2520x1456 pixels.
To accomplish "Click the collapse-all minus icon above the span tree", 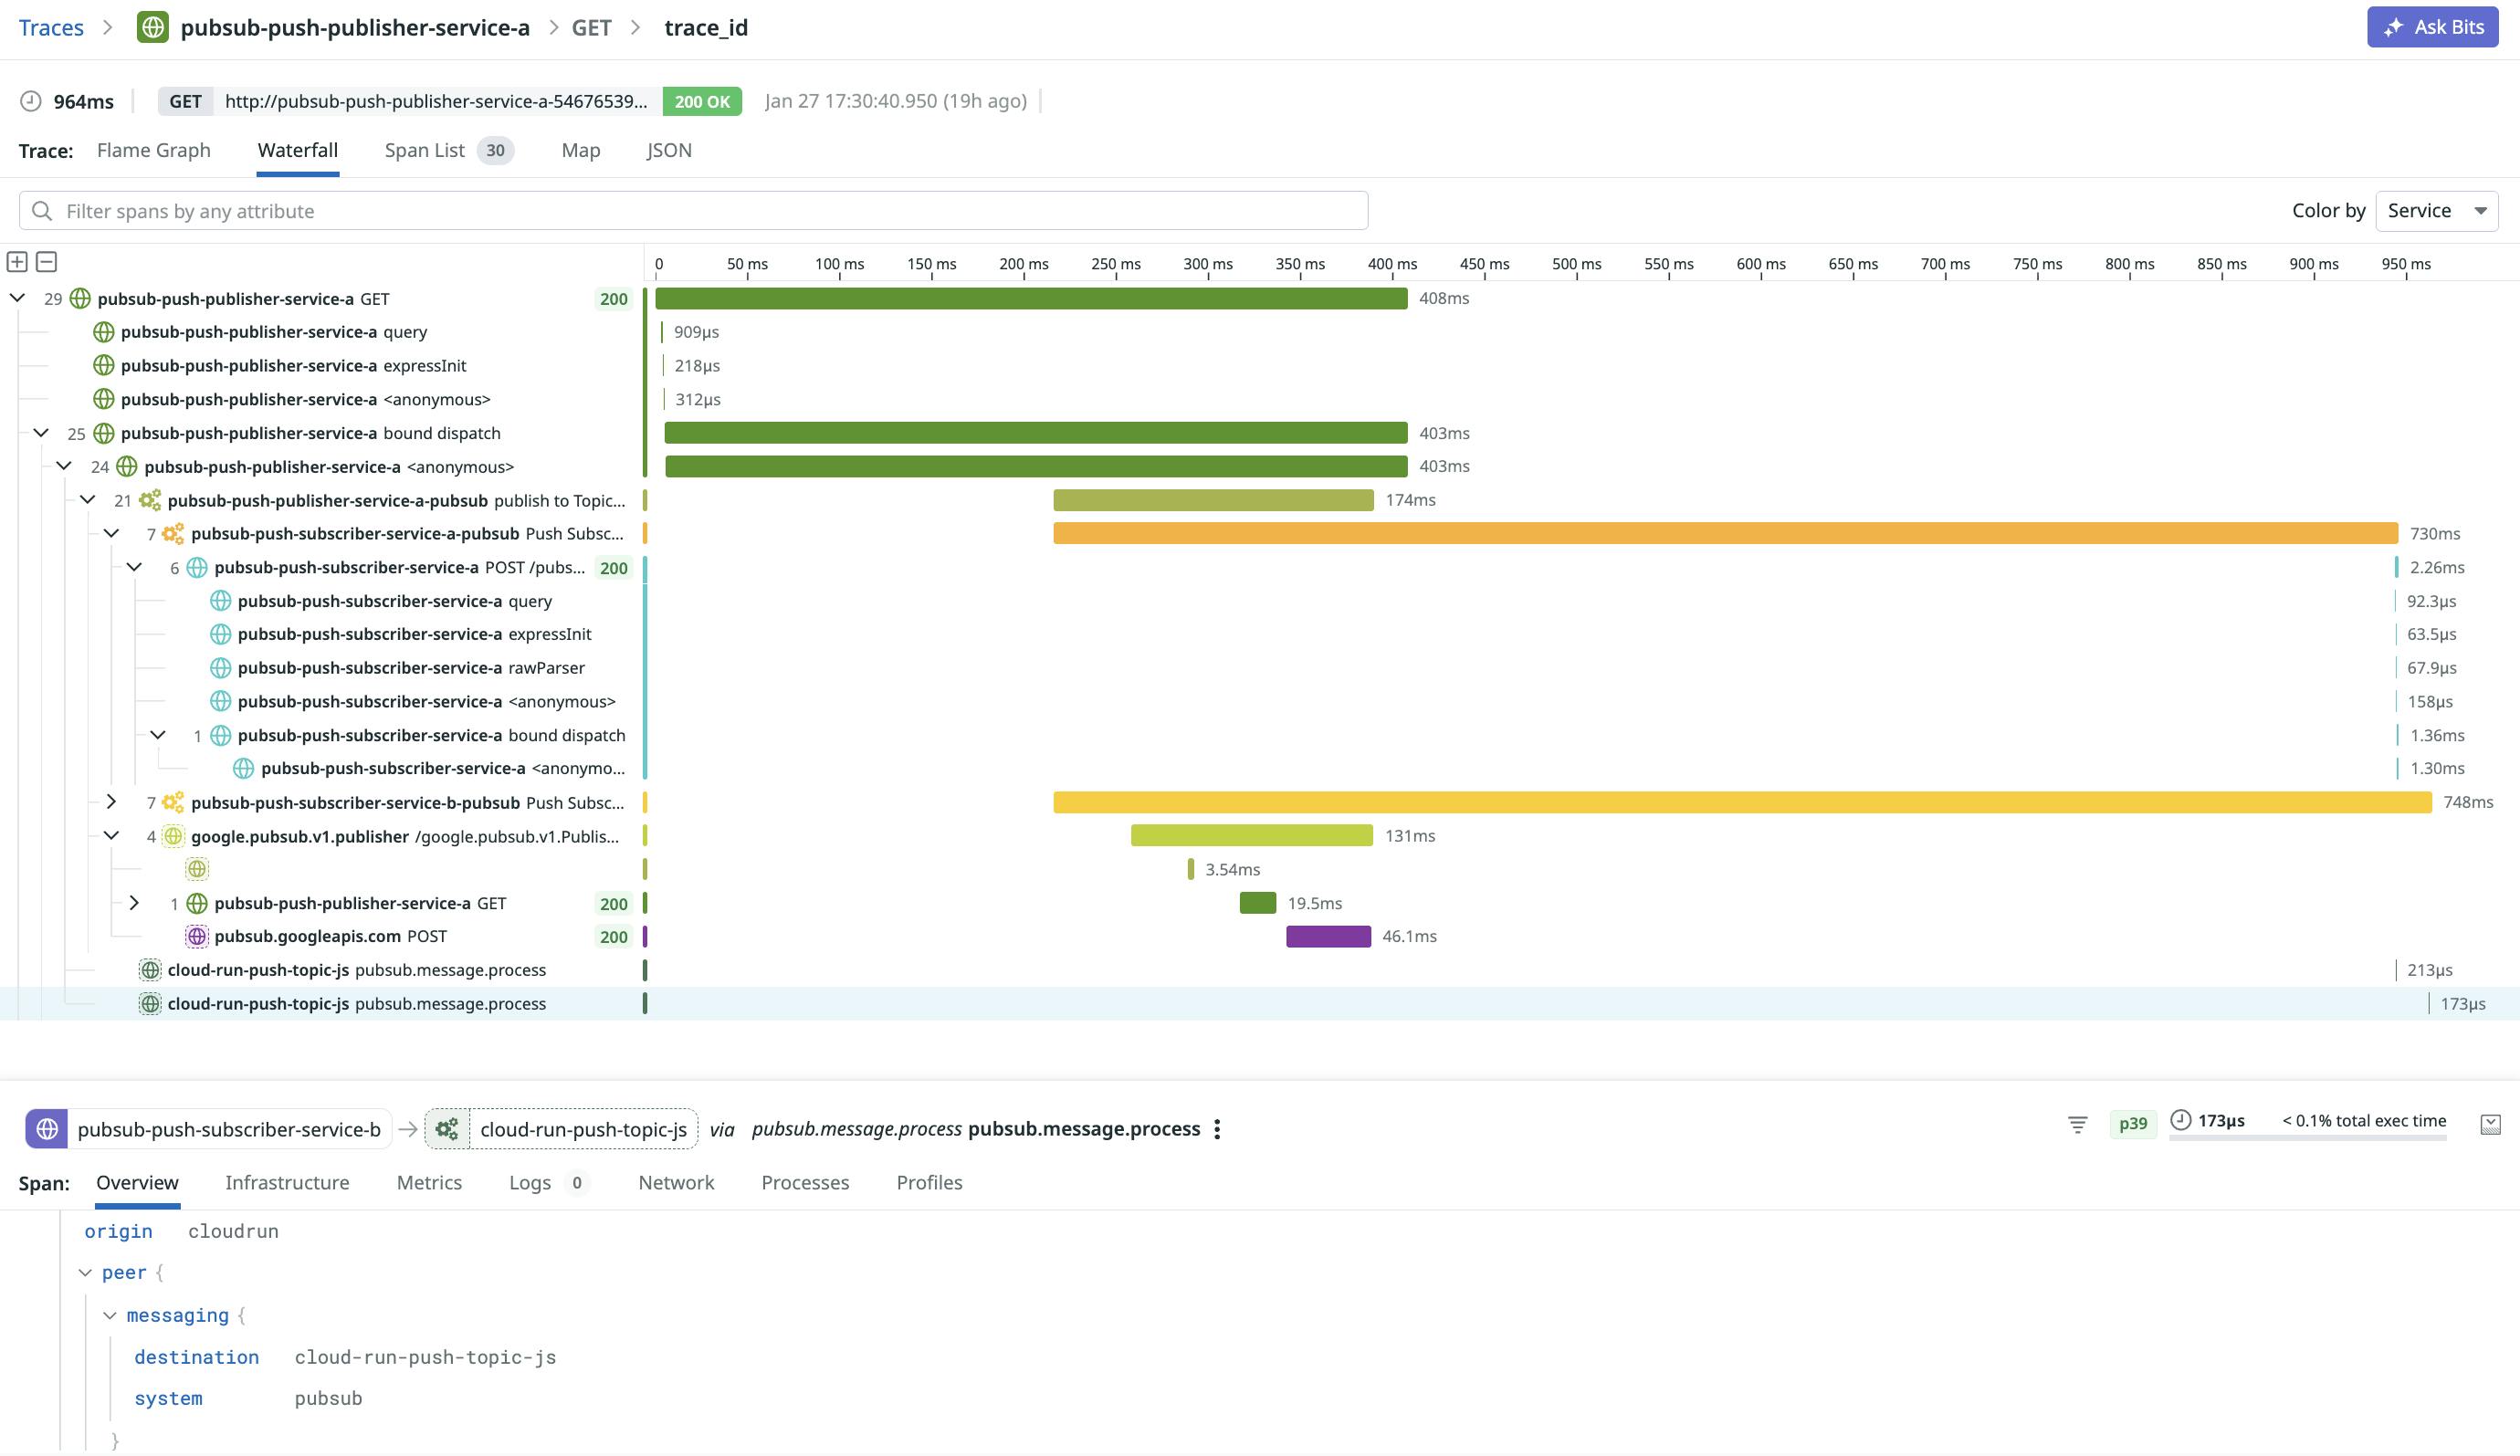I will coord(47,262).
